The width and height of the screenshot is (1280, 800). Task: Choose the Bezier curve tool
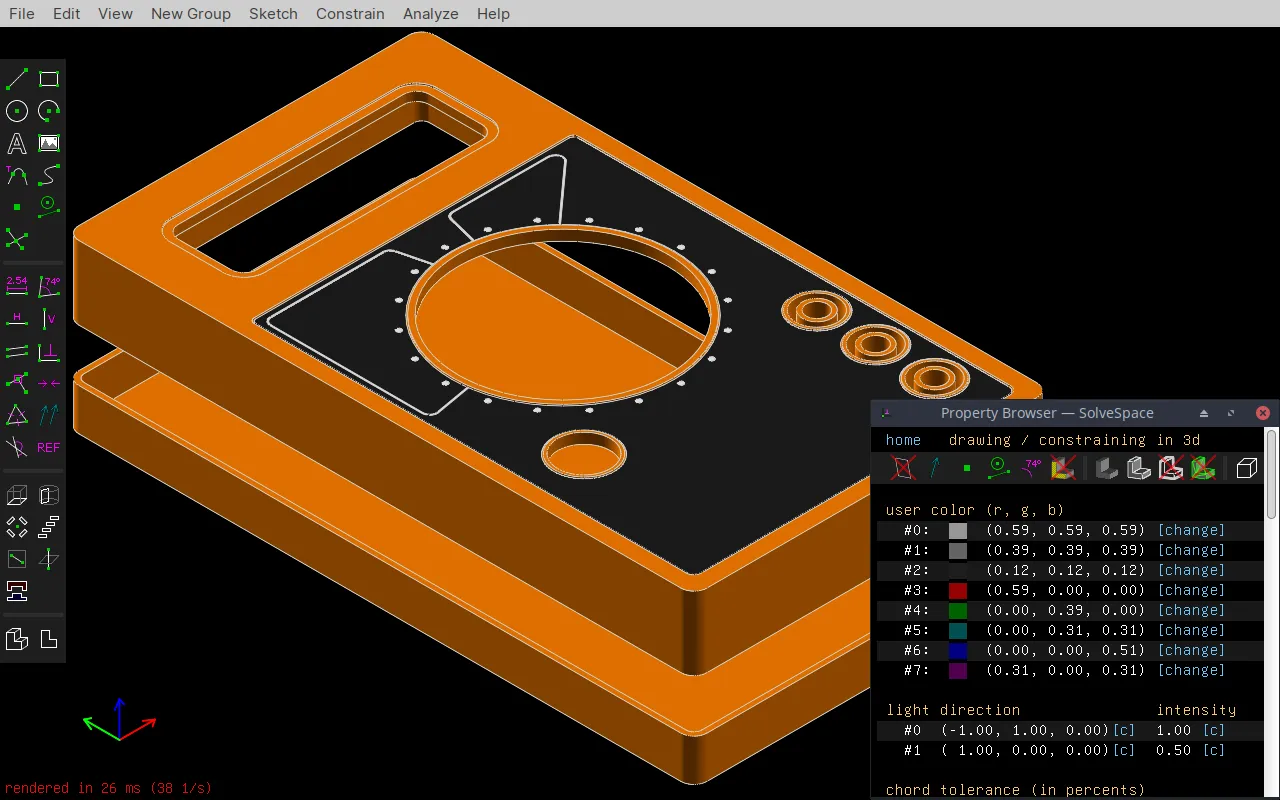pyautogui.click(x=48, y=175)
